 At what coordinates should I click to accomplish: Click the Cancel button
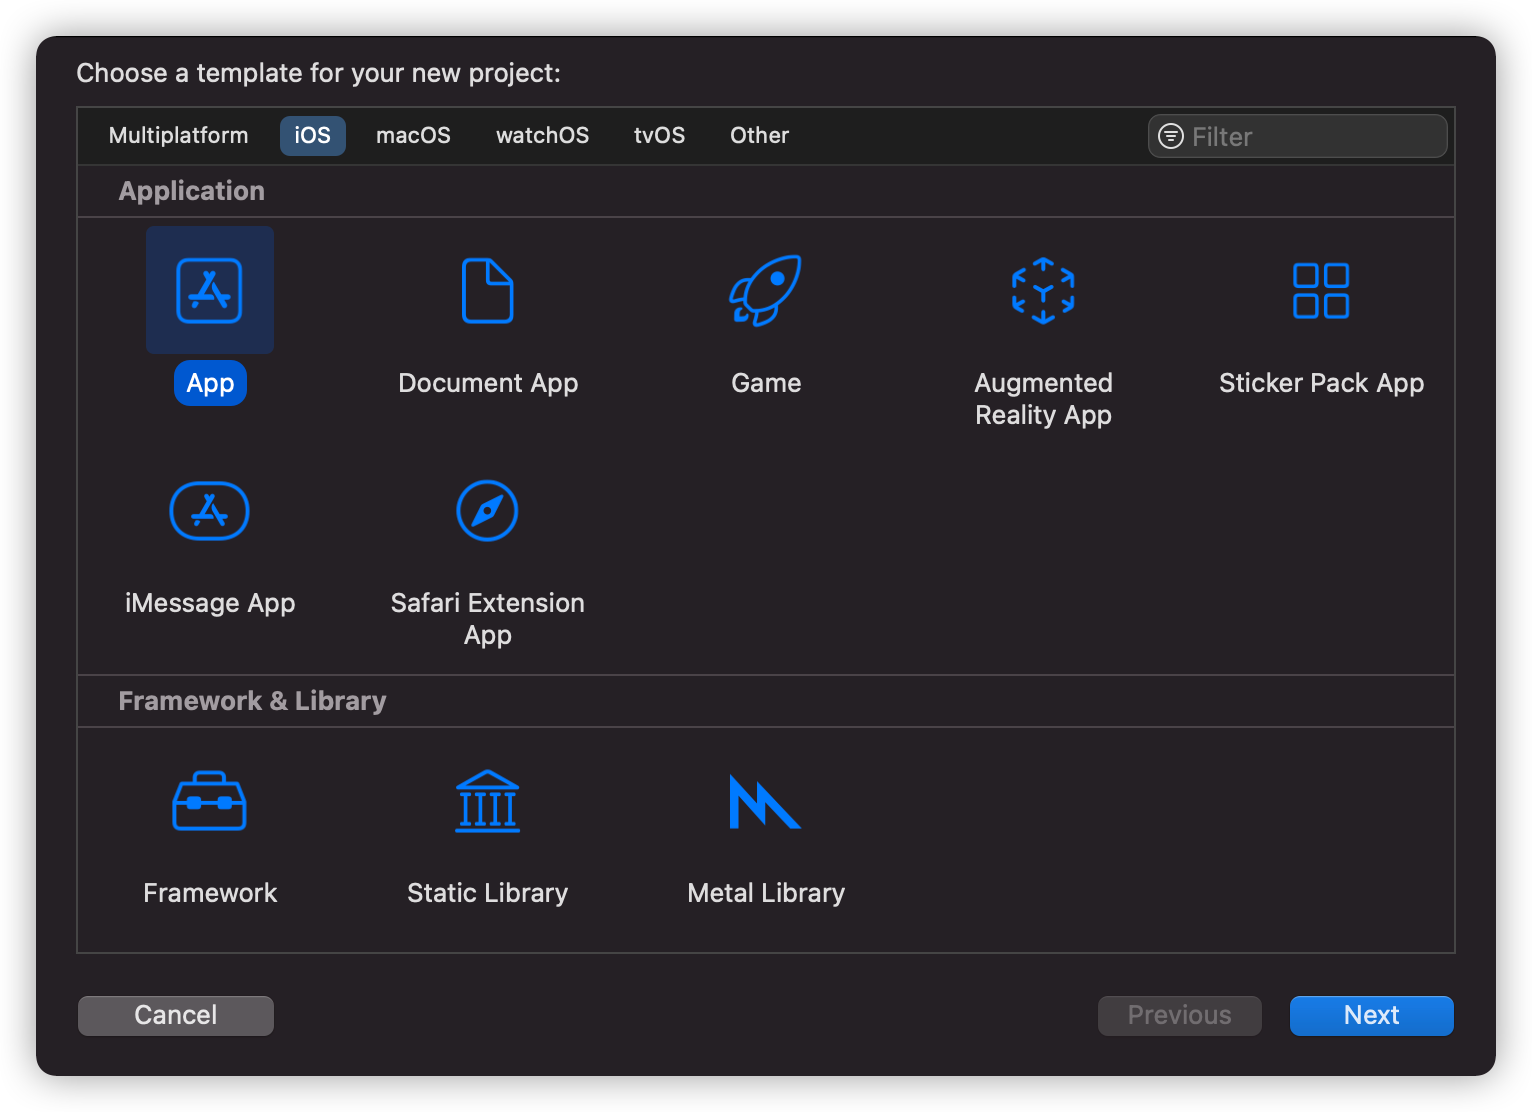176,1015
